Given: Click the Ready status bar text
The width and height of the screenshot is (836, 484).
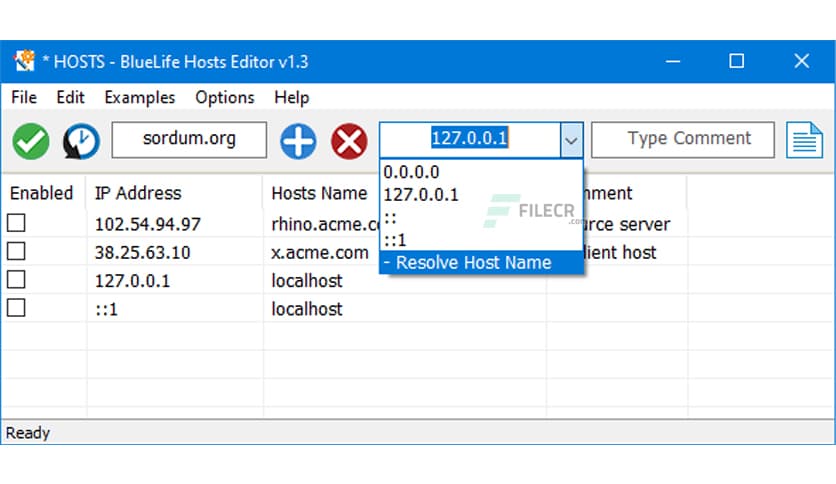Looking at the screenshot, I should (x=28, y=433).
